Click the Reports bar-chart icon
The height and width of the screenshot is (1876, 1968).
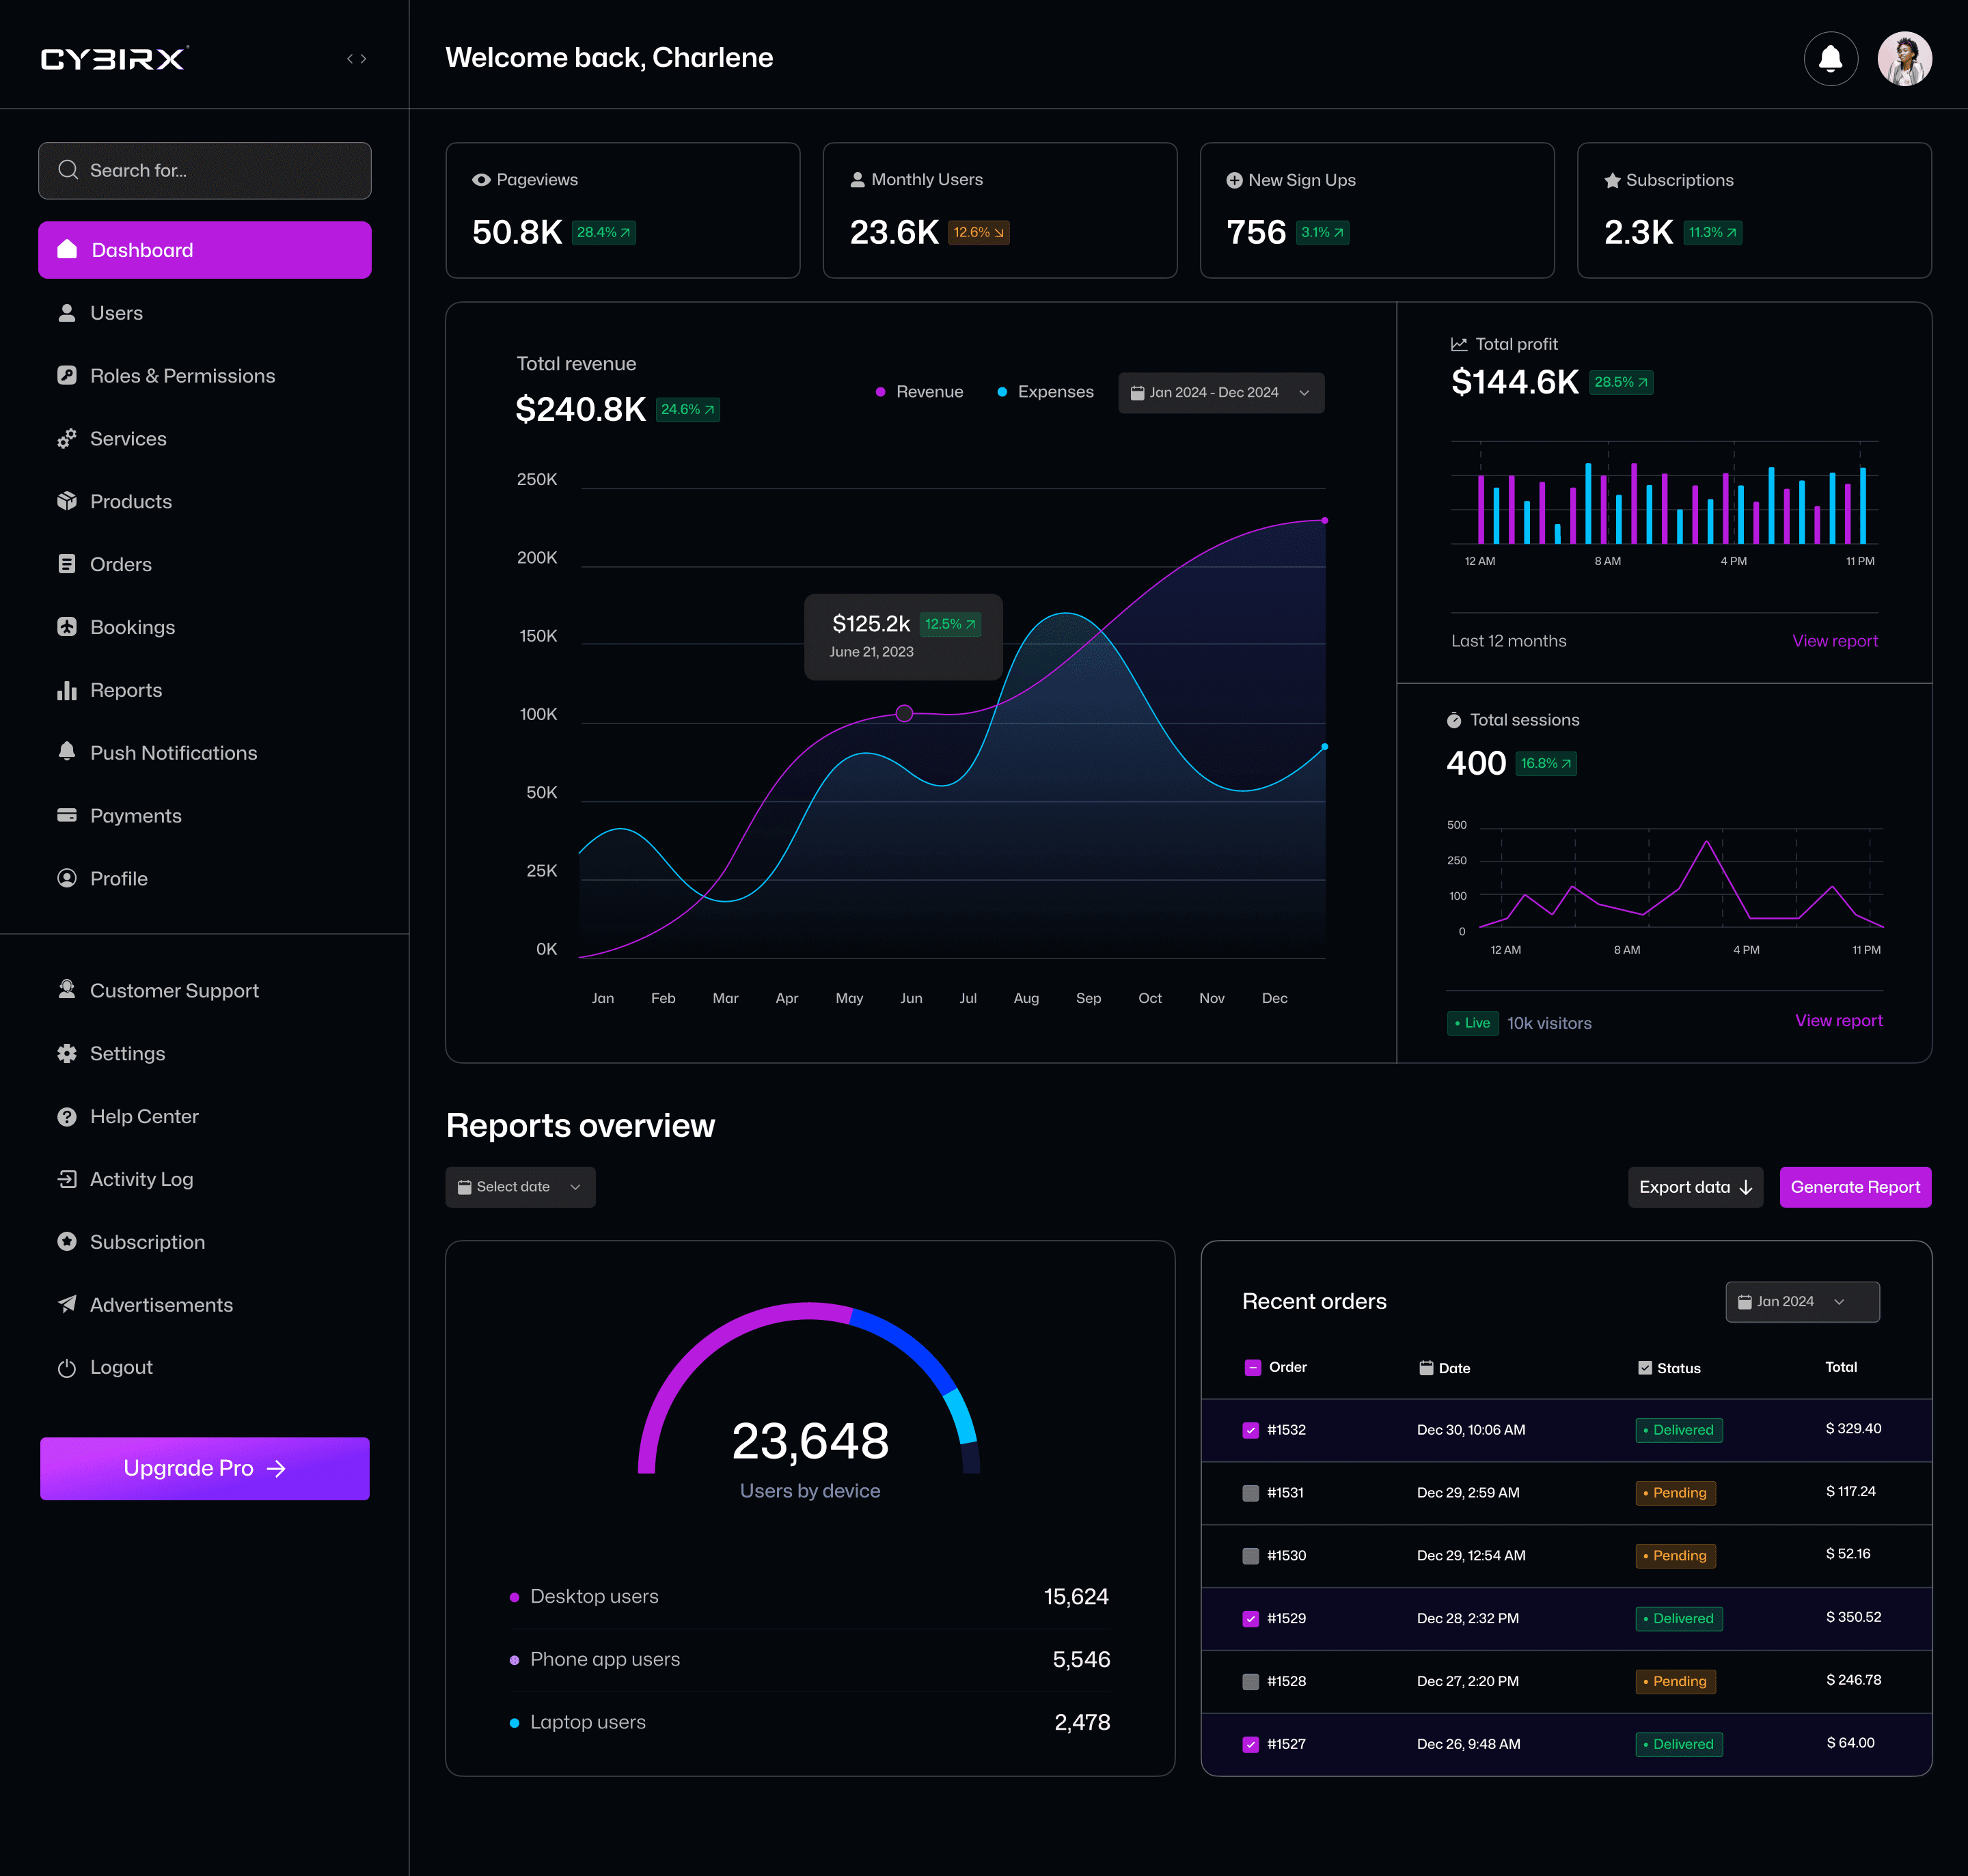point(67,690)
